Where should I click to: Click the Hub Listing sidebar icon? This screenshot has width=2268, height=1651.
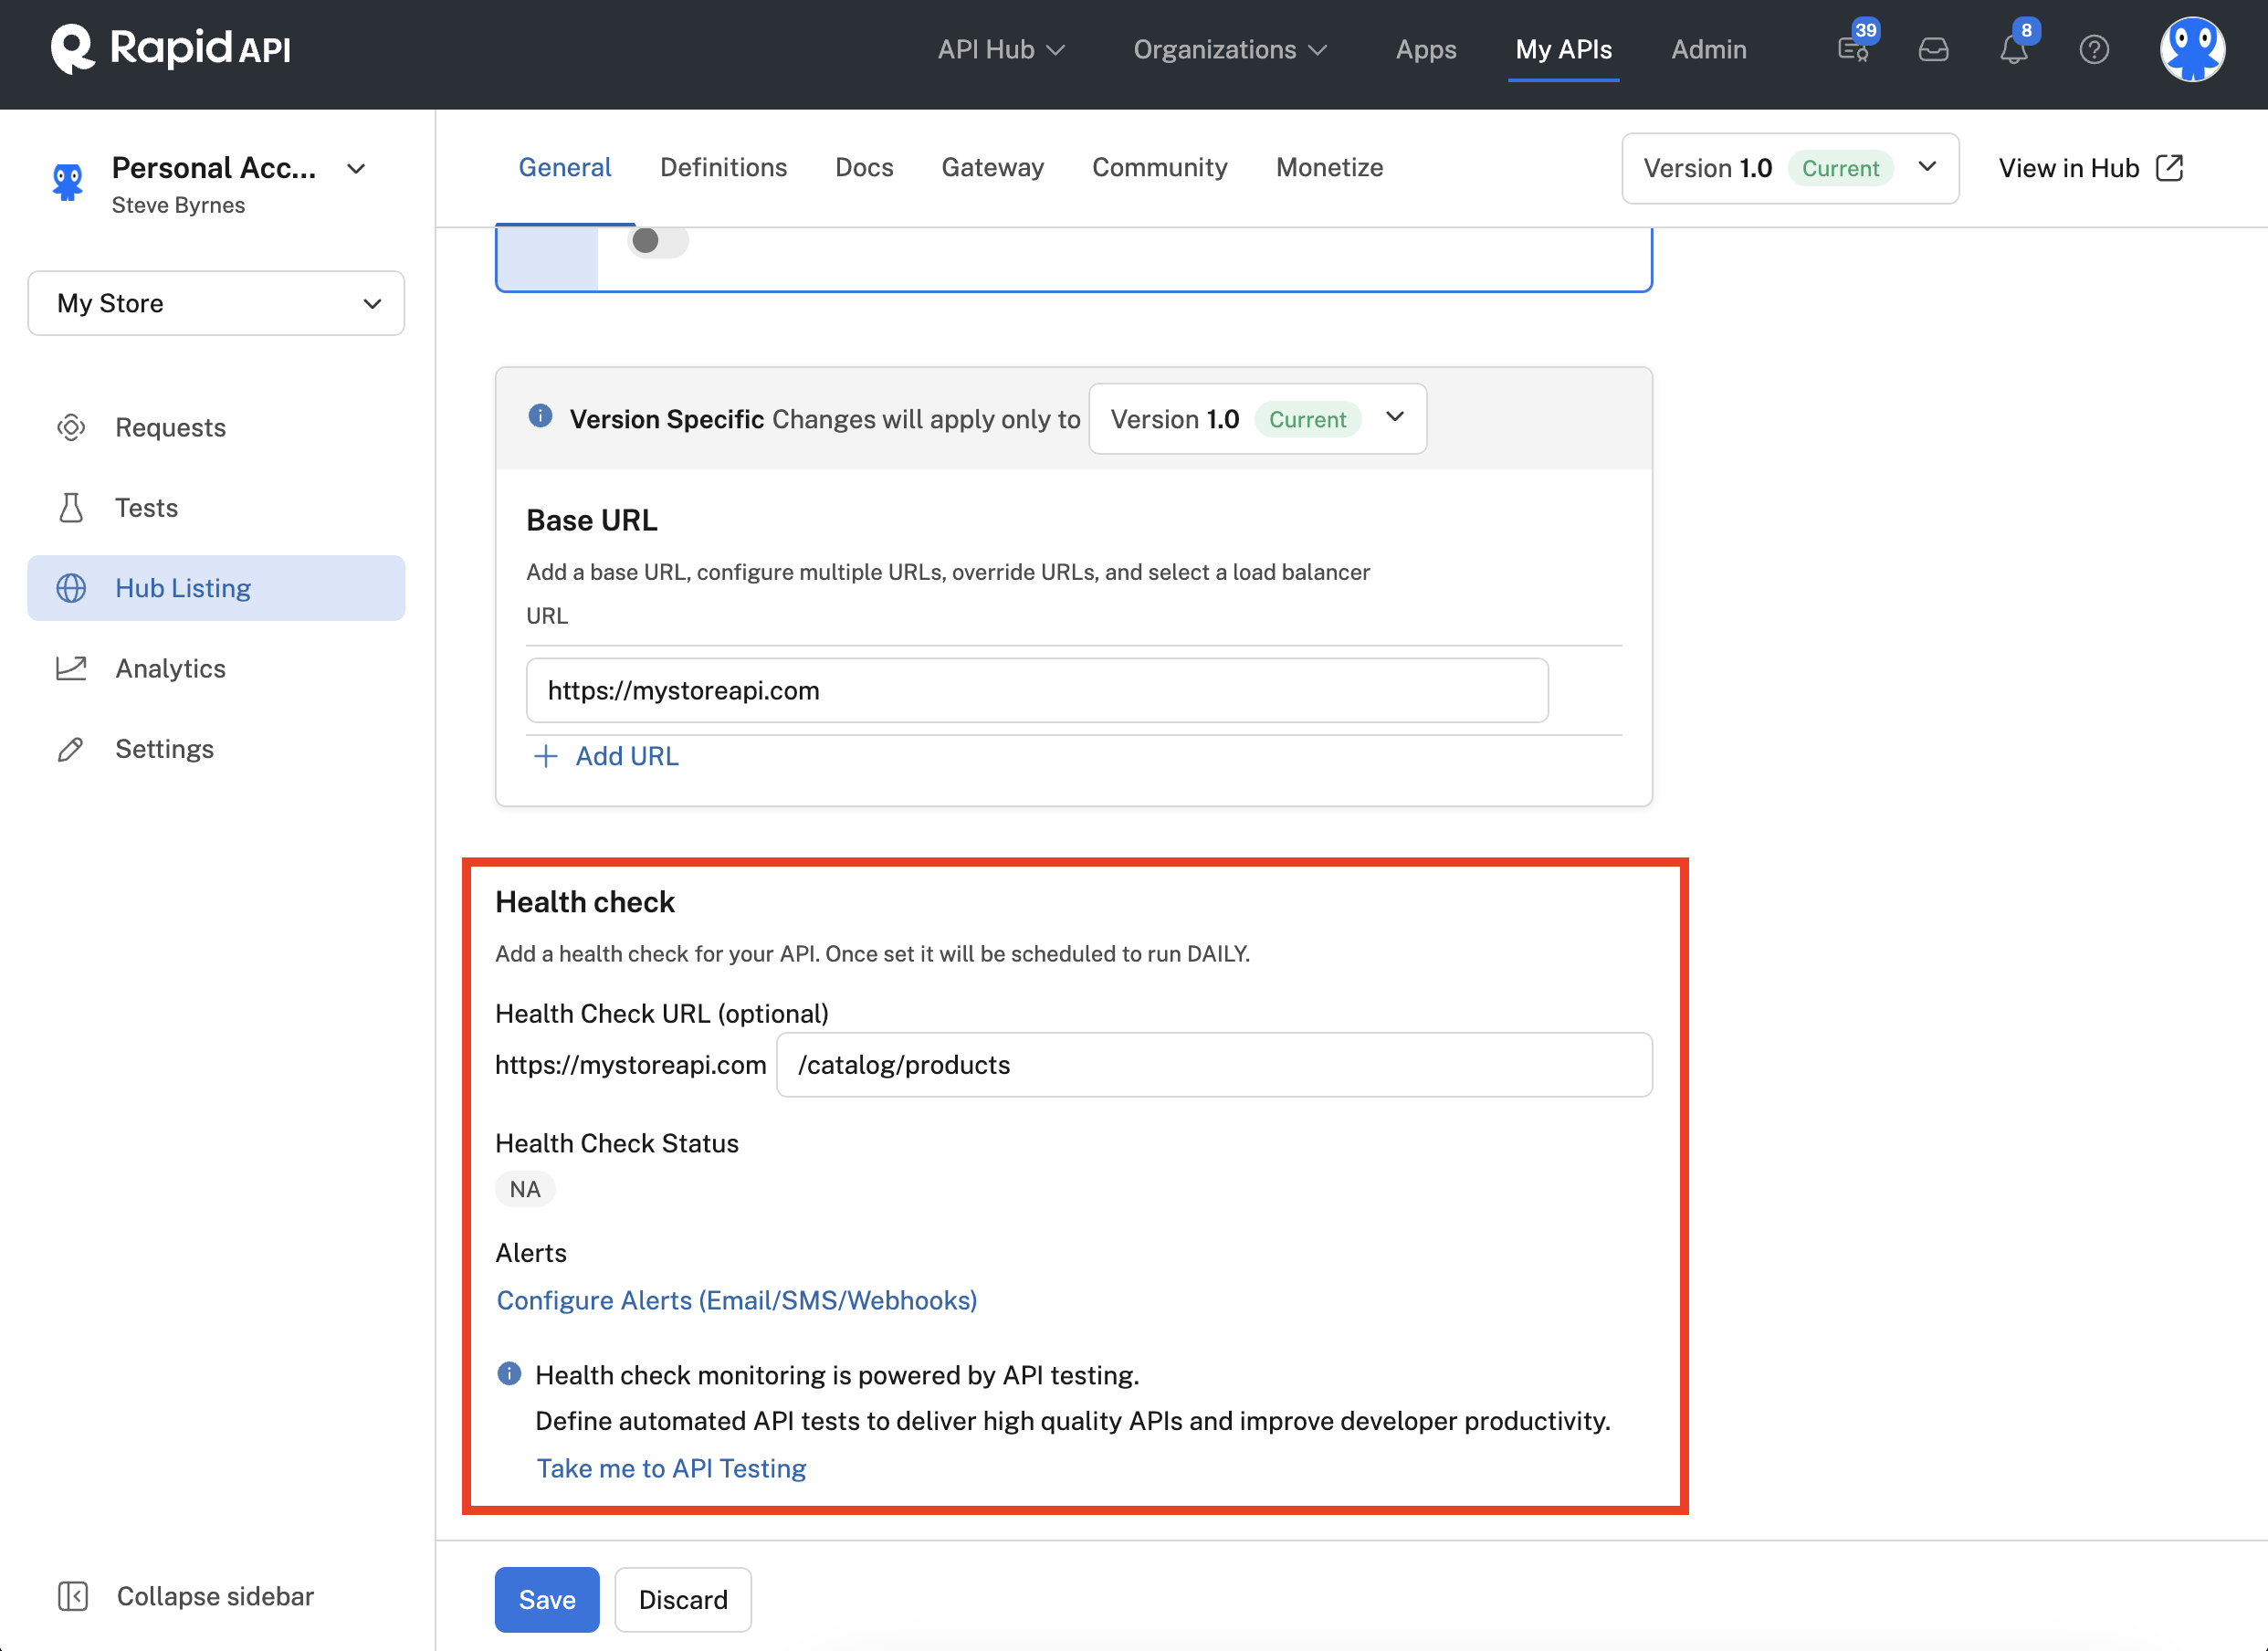pyautogui.click(x=72, y=587)
